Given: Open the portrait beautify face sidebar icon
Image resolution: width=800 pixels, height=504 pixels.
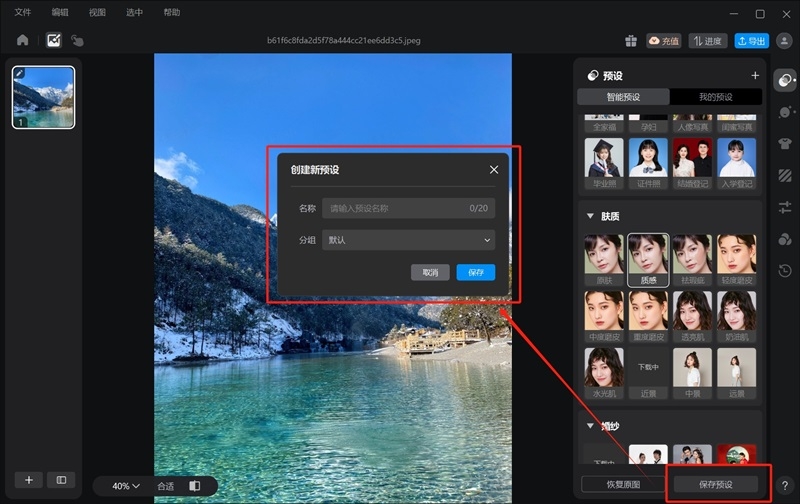Looking at the screenshot, I should [x=785, y=112].
